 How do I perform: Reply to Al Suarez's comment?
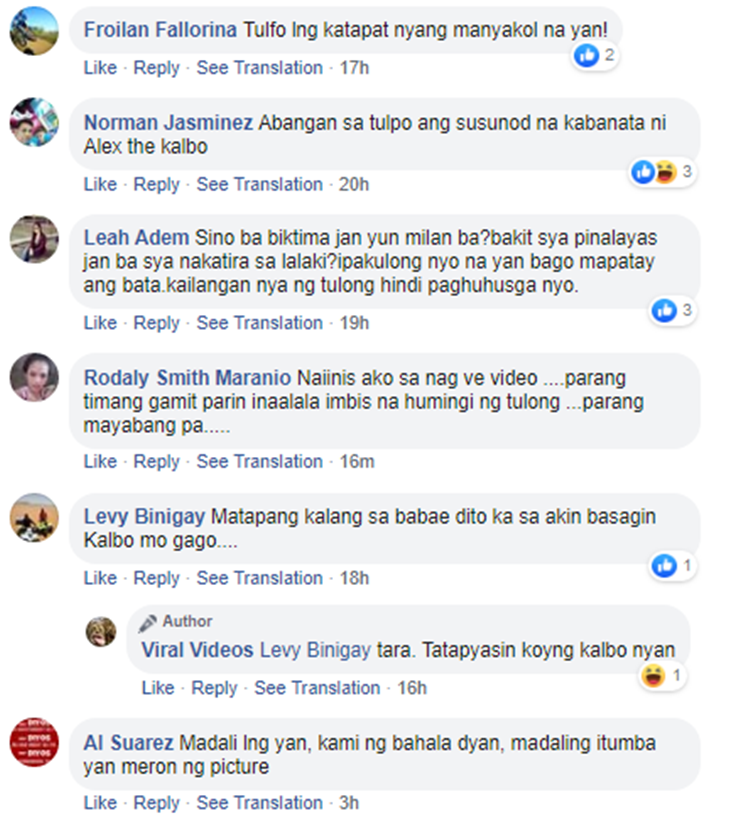pos(156,803)
